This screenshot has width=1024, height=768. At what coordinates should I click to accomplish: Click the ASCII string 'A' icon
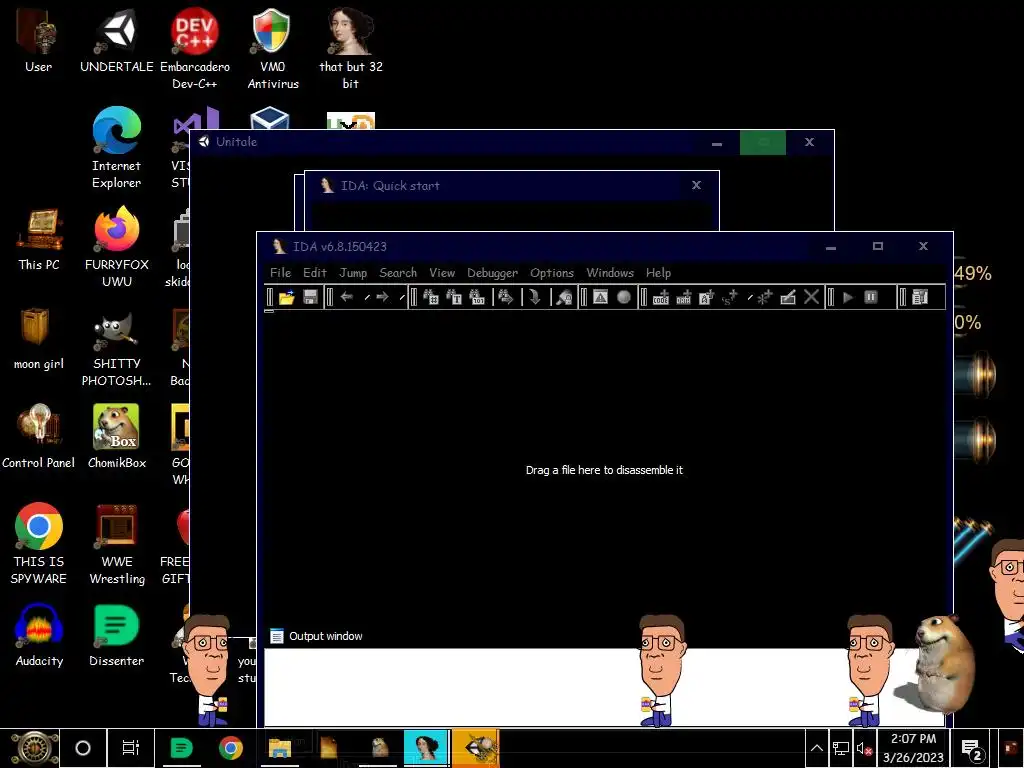(707, 298)
